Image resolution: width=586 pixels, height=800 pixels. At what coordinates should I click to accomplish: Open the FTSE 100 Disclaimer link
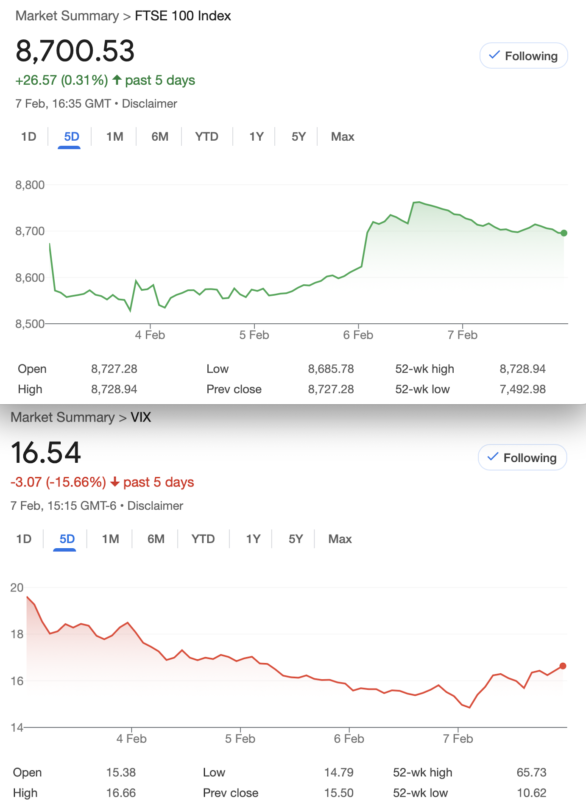[x=149, y=104]
